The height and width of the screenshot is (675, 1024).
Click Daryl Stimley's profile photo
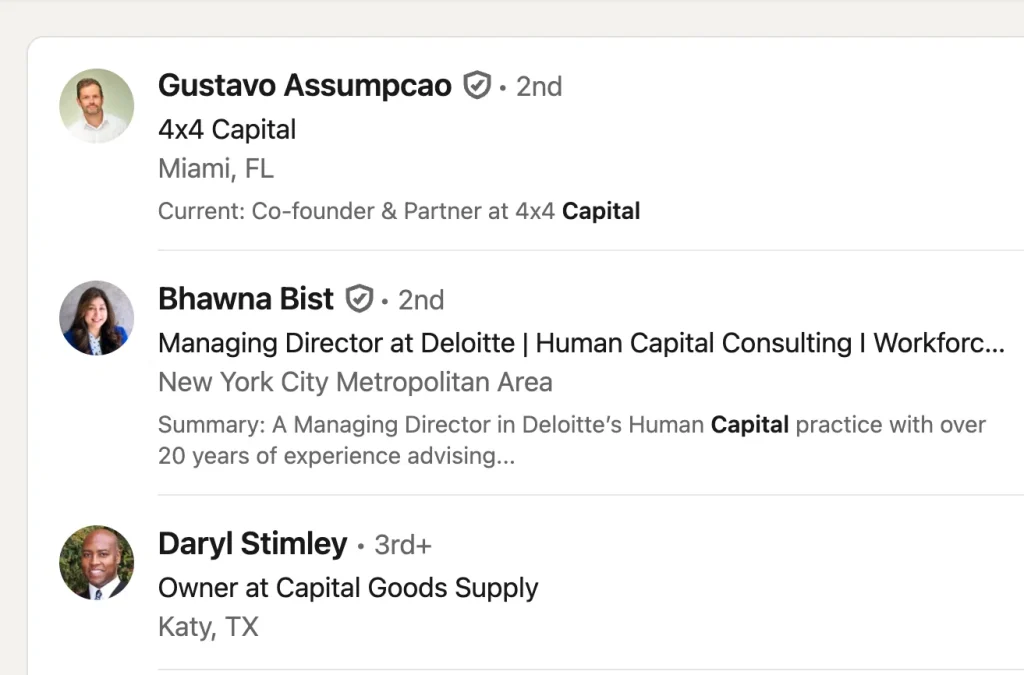click(x=96, y=563)
